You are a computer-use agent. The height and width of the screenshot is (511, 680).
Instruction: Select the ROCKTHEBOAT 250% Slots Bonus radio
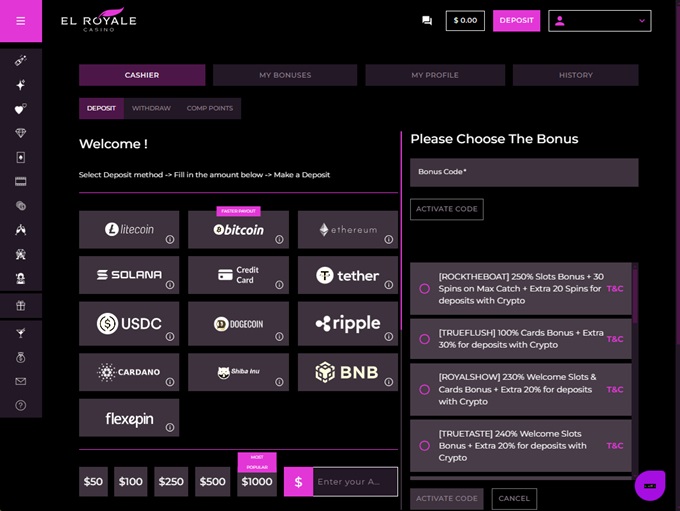425,289
